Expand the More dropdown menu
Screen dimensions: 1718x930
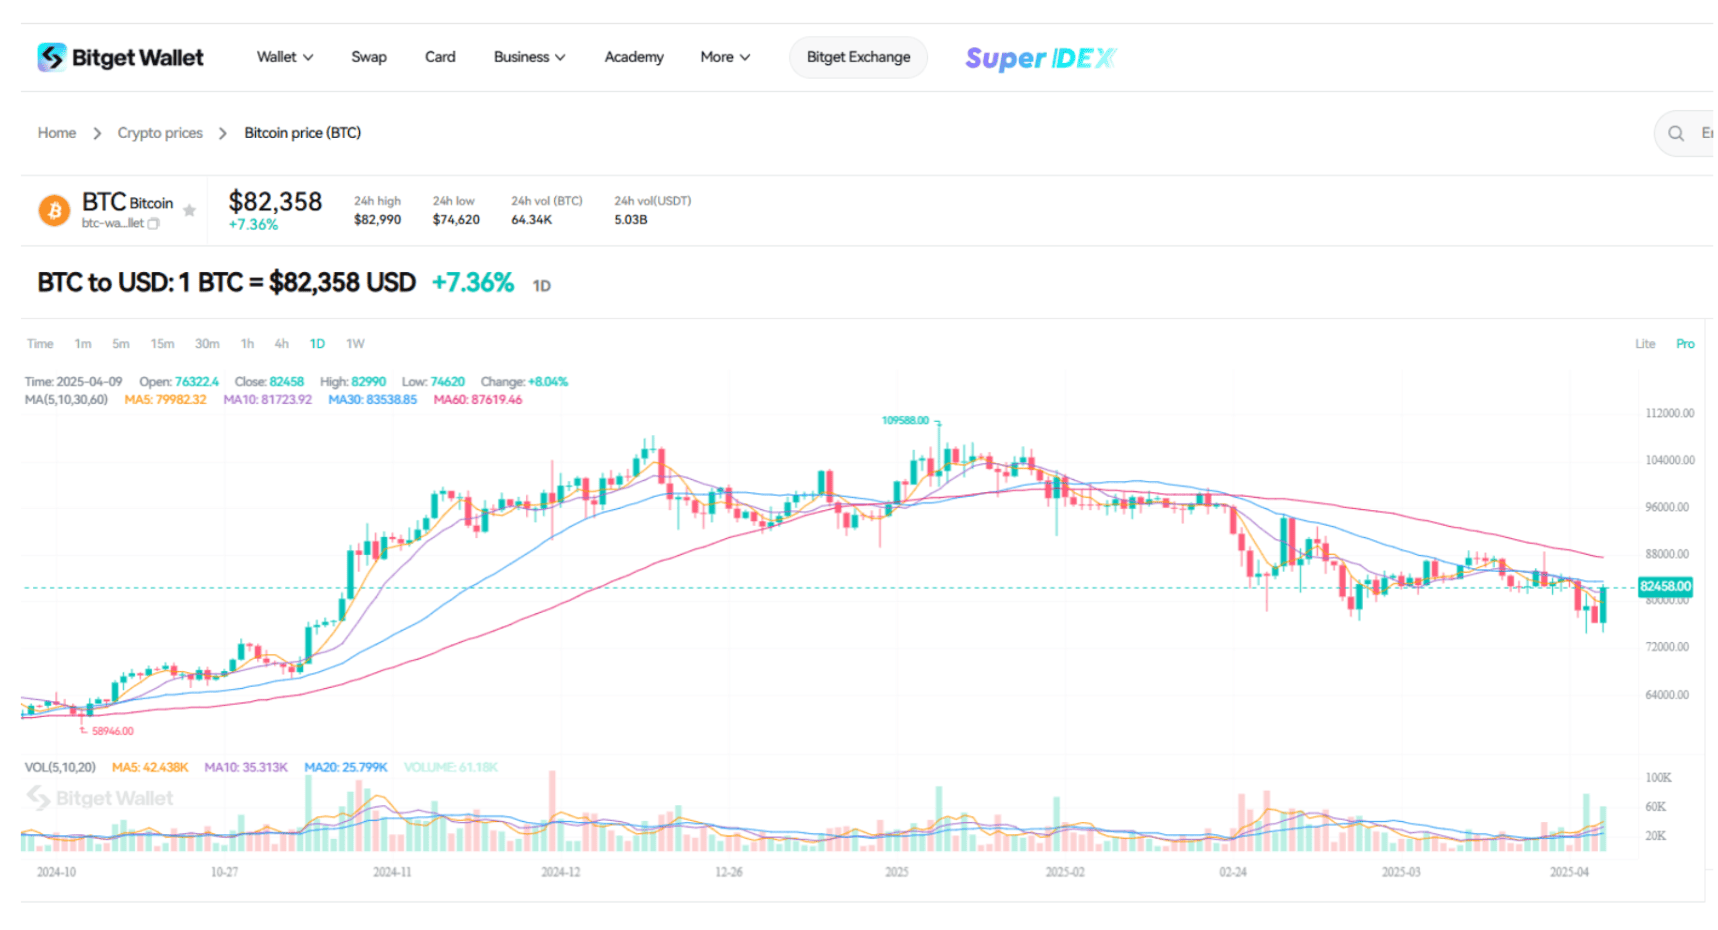[x=725, y=57]
